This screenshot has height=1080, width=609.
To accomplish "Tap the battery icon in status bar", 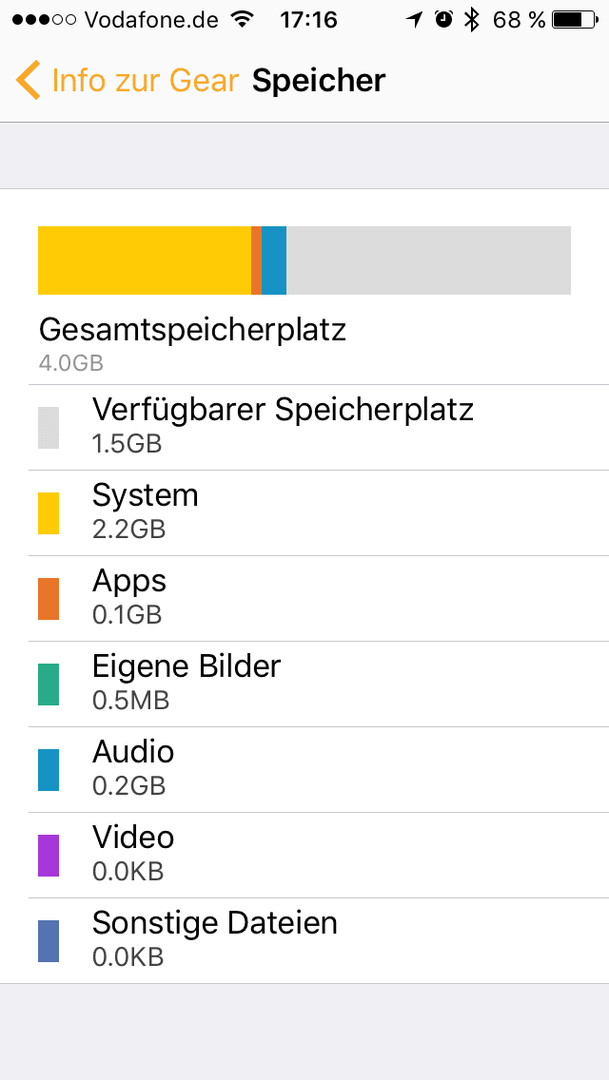I will 576,20.
